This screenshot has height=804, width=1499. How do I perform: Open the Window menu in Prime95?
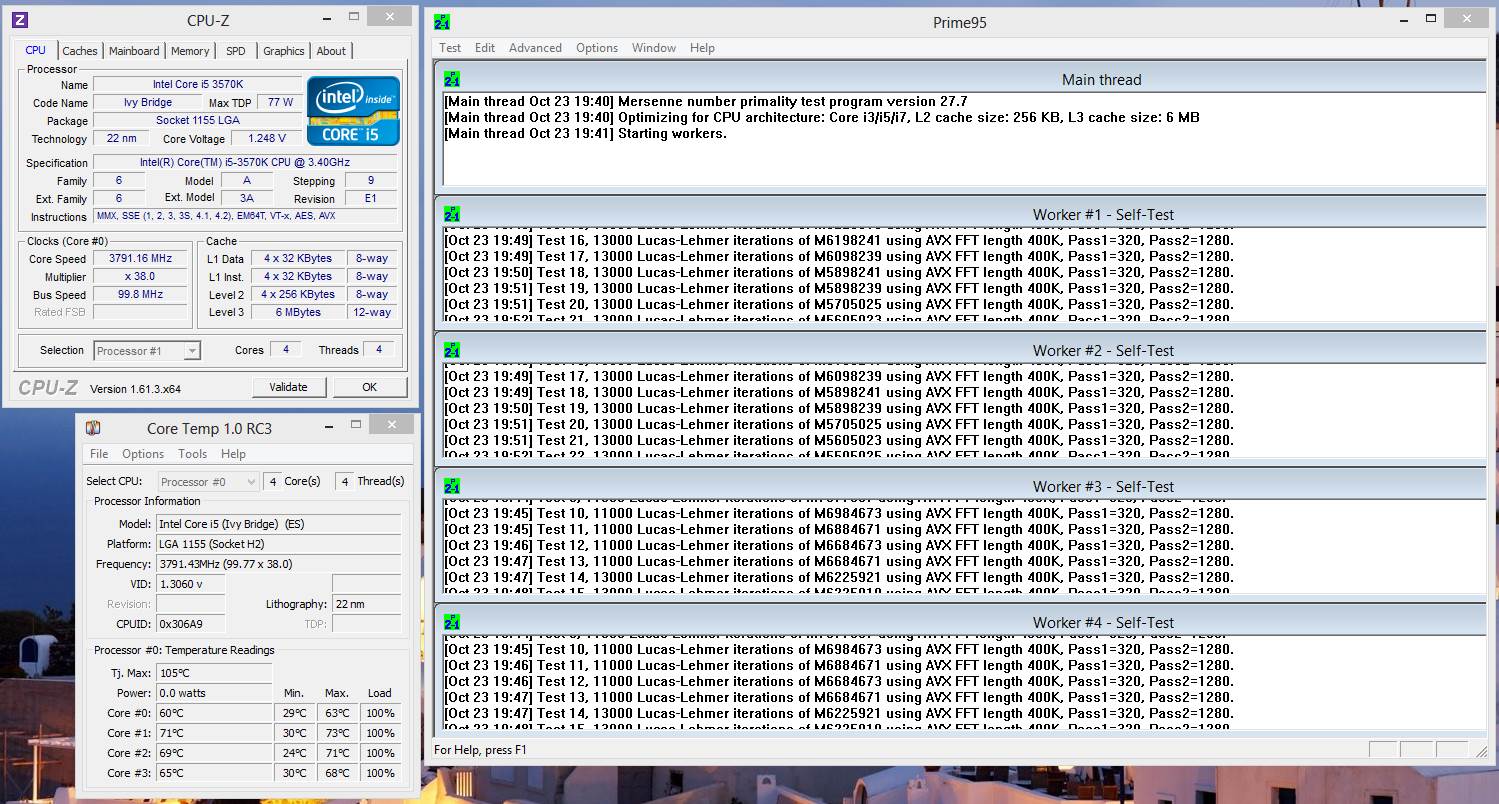(654, 48)
